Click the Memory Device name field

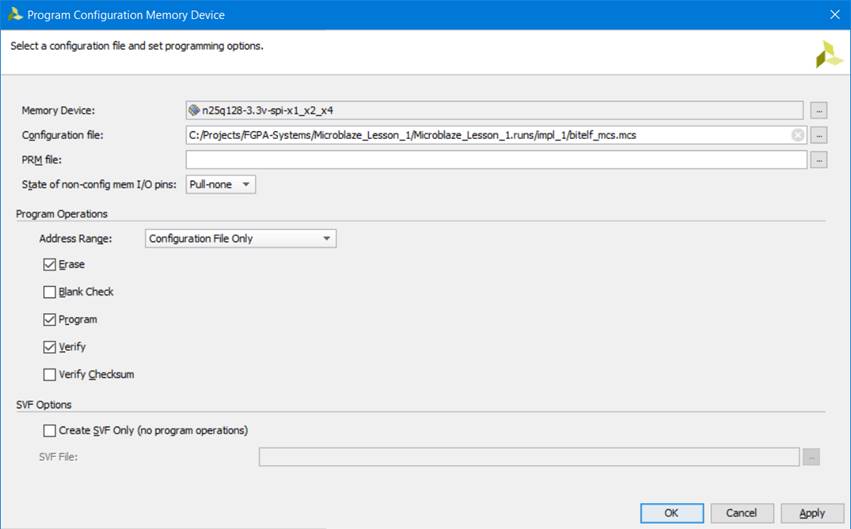(495, 110)
